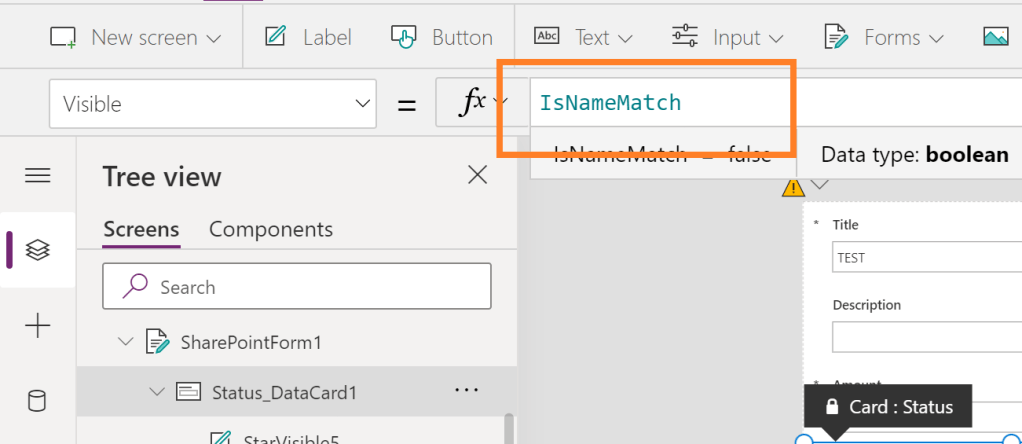The height and width of the screenshot is (444, 1022).
Task: Open the Visible property selector
Action: click(213, 104)
